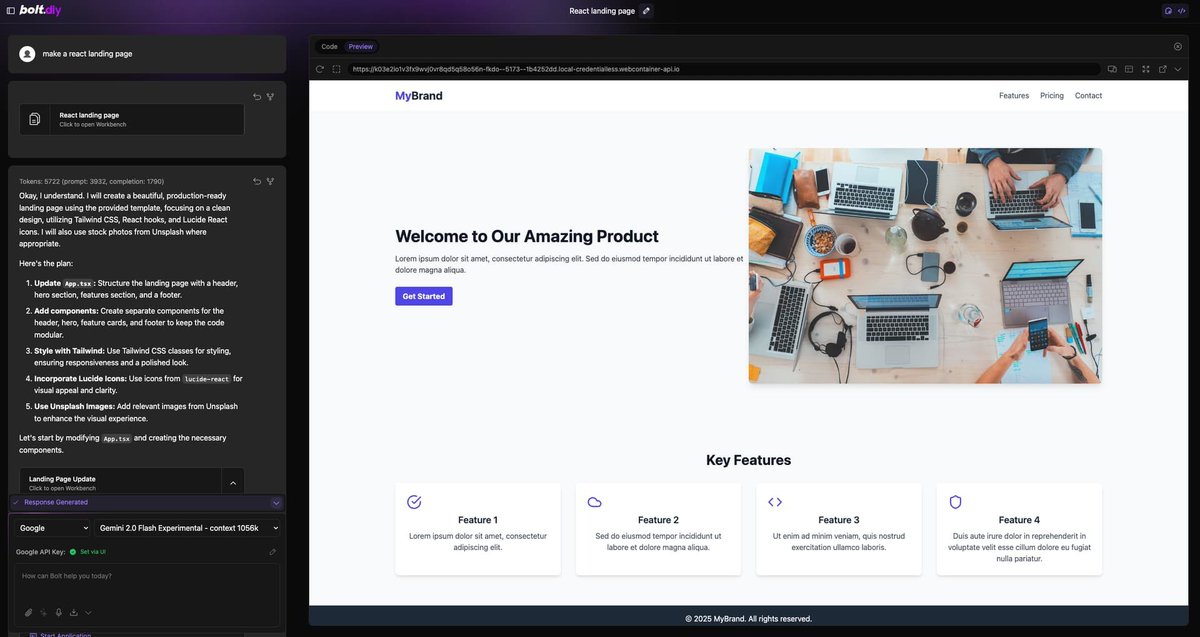The image size is (1200, 637).
Task: Toggle the sidebar panel icon beside the bolt.diy logo
Action: pos(10,10)
